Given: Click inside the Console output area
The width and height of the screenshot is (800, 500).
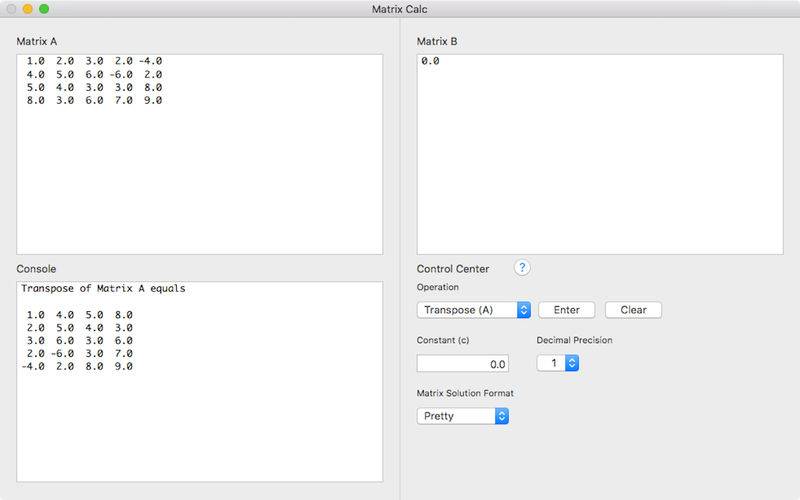Looking at the screenshot, I should [199, 382].
